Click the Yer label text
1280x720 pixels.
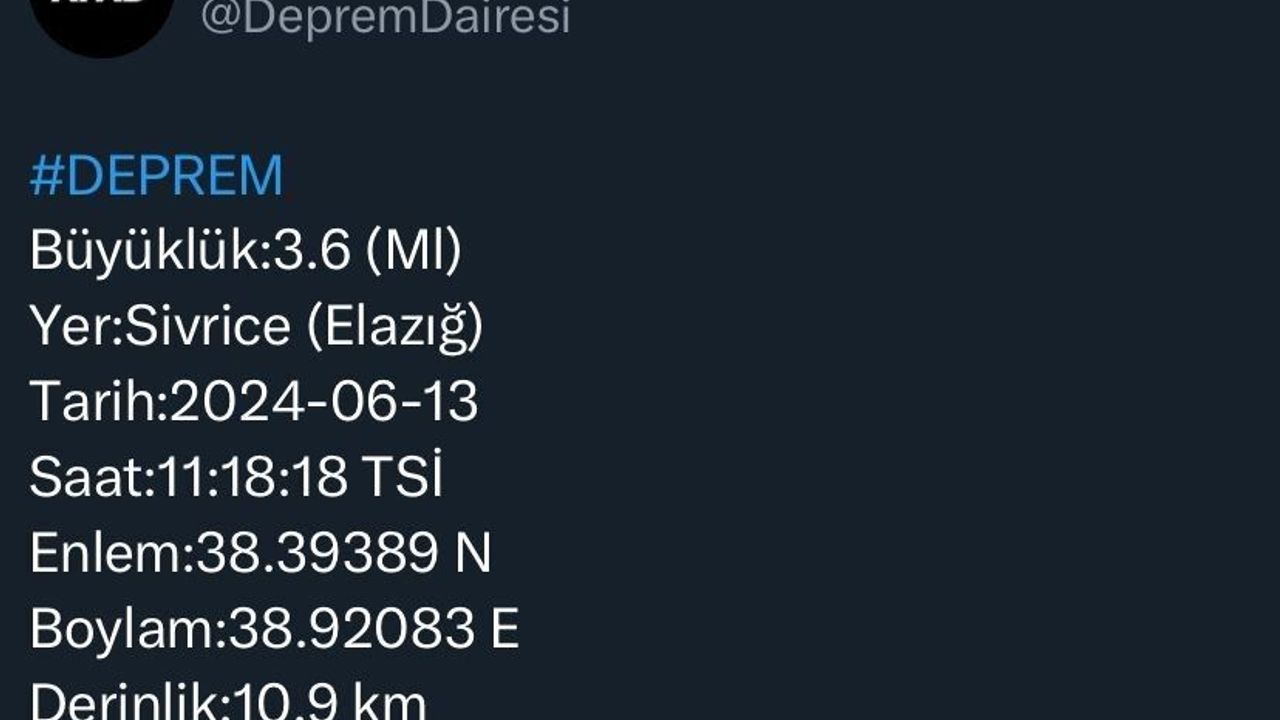tap(72, 326)
